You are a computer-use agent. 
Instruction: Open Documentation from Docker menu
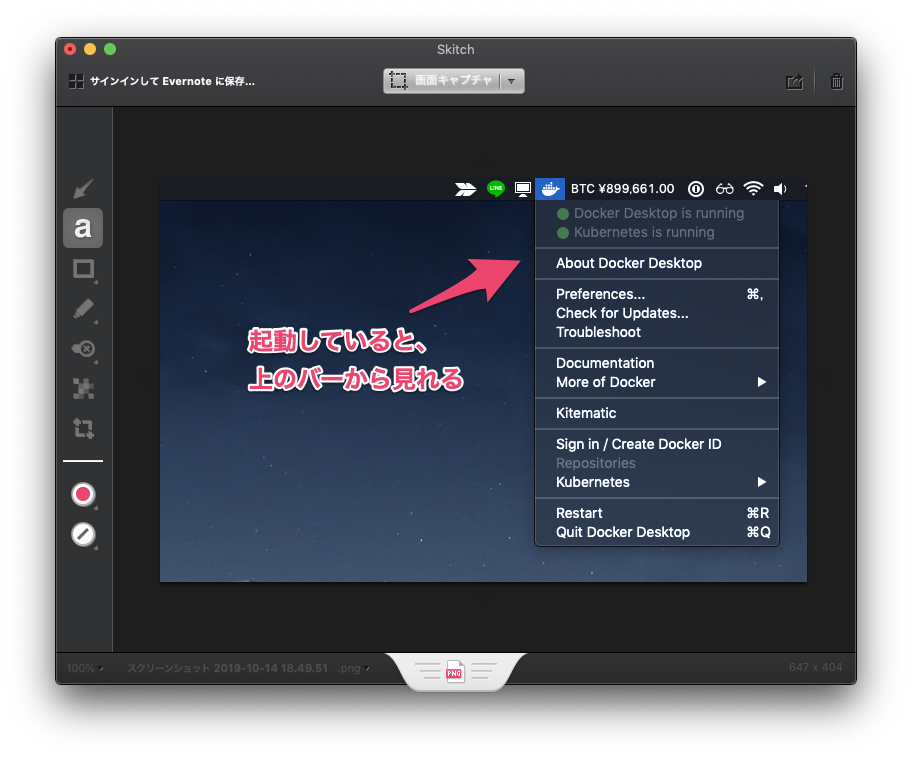(657, 364)
